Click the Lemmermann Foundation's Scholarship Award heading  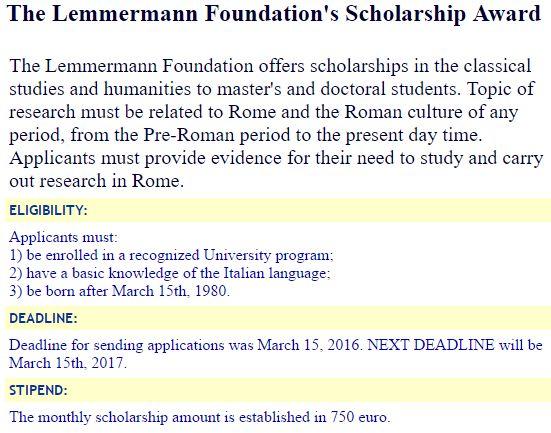pos(274,14)
